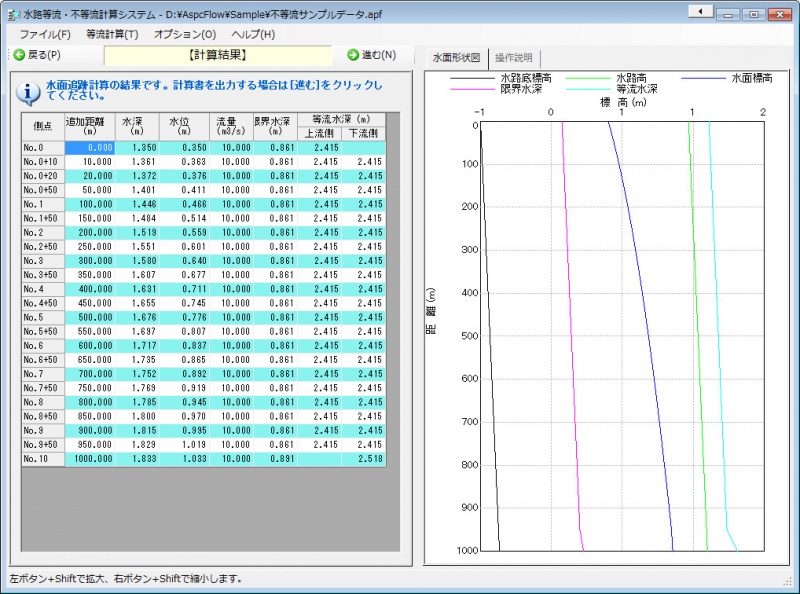800x594 pixels.
Task: Click 水位 value 0.970 in row No.8+50
Action: [x=184, y=416]
